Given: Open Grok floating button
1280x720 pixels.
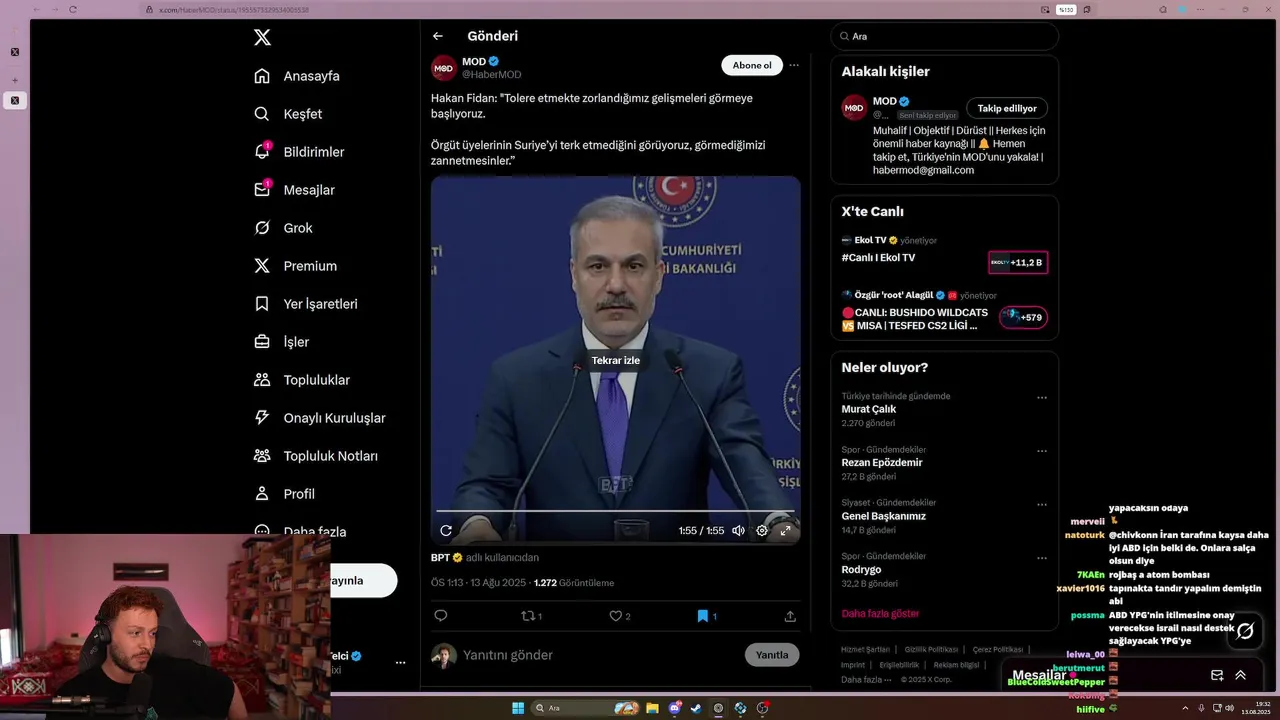Looking at the screenshot, I should pos(1245,631).
